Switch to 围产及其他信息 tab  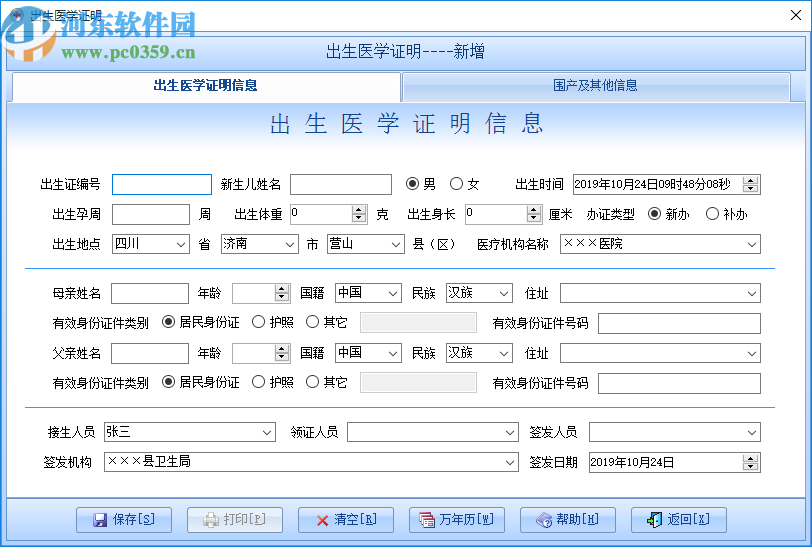tap(596, 85)
